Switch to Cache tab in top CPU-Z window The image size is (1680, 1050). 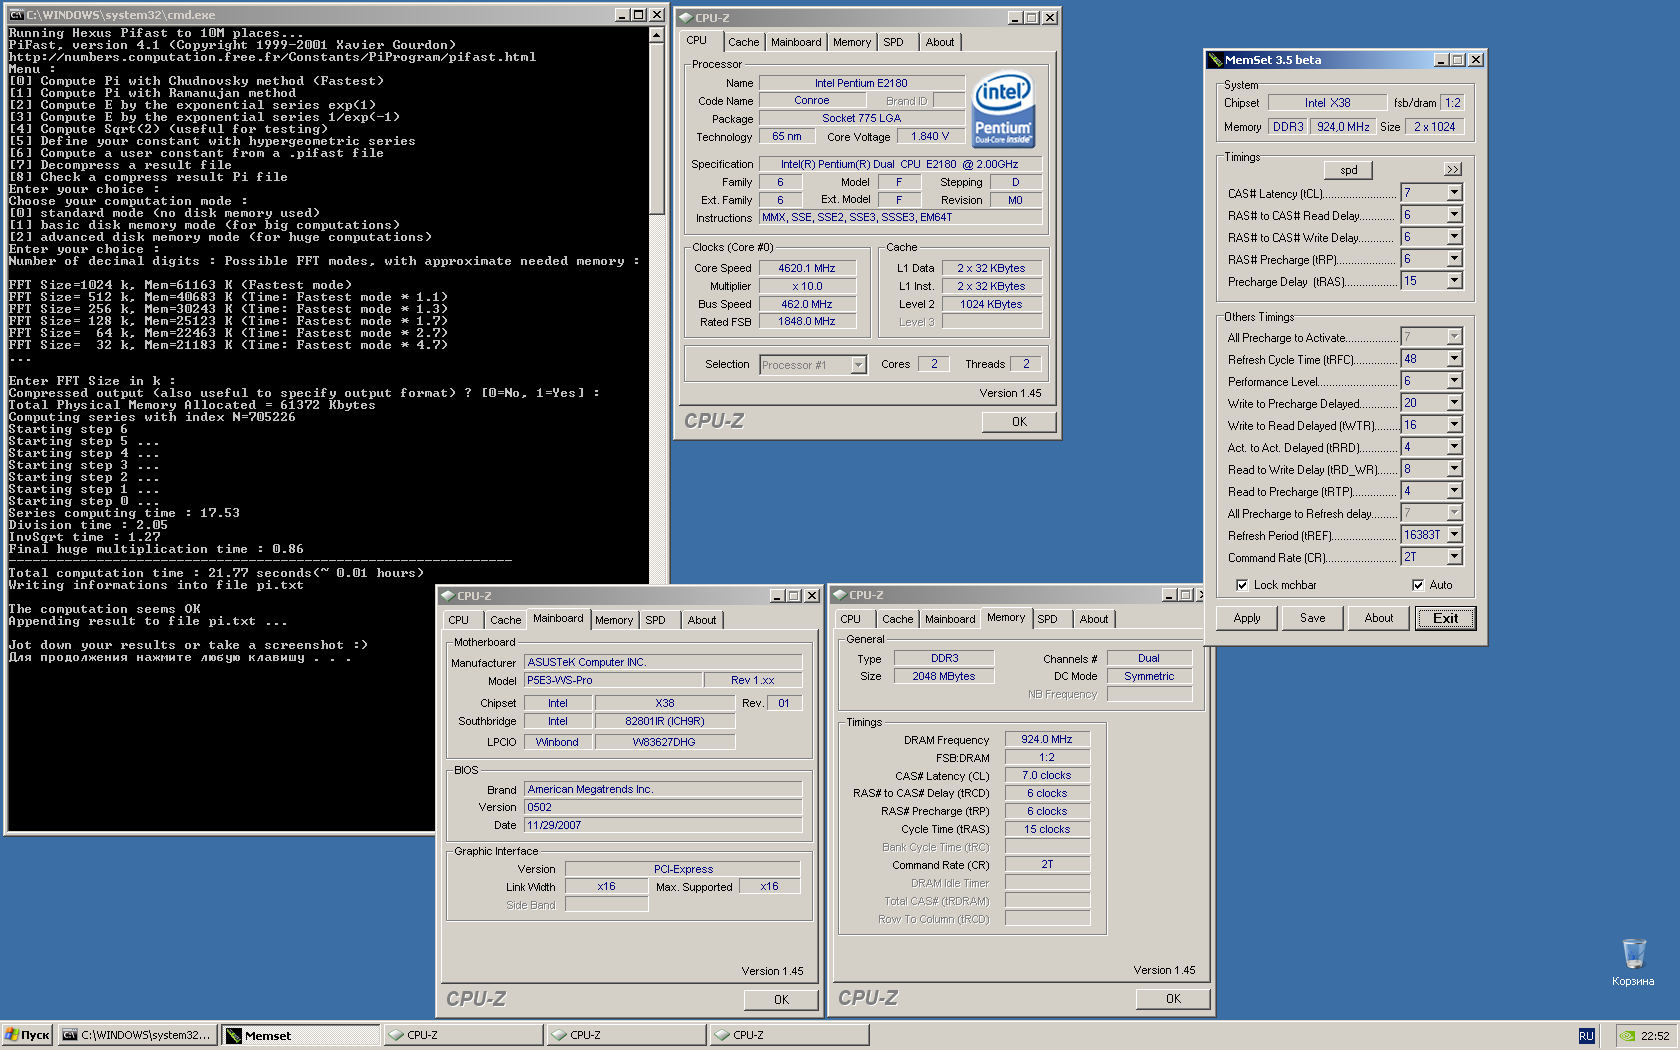point(743,42)
